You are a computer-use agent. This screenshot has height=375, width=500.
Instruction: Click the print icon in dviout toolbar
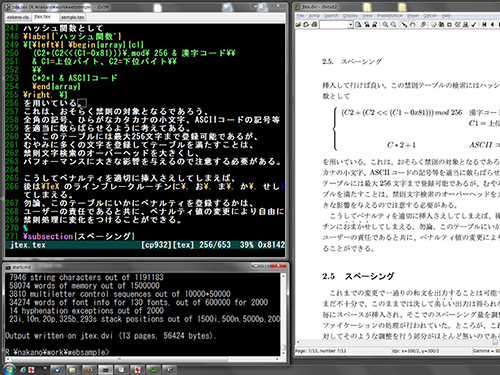[x=314, y=24]
